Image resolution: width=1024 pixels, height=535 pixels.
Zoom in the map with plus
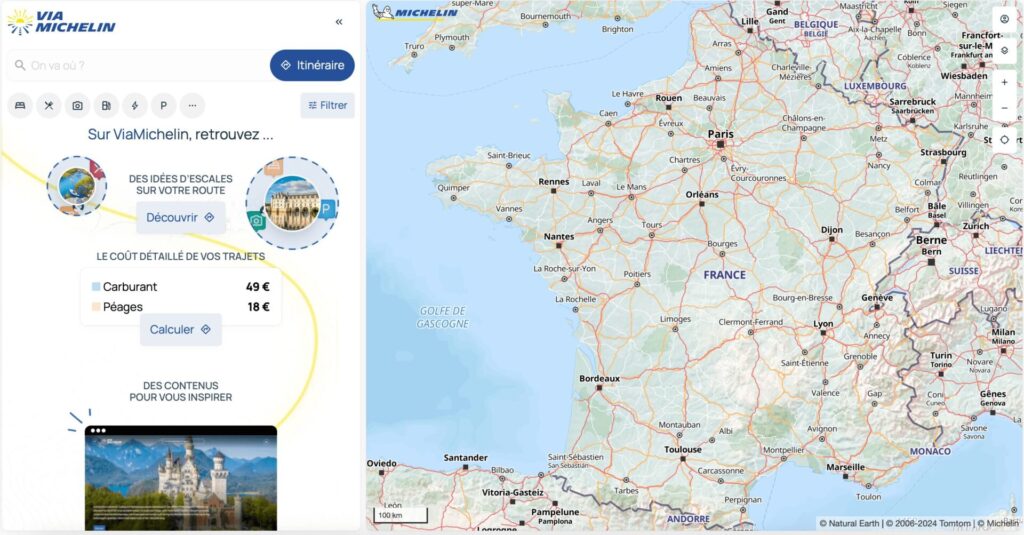(x=1004, y=82)
